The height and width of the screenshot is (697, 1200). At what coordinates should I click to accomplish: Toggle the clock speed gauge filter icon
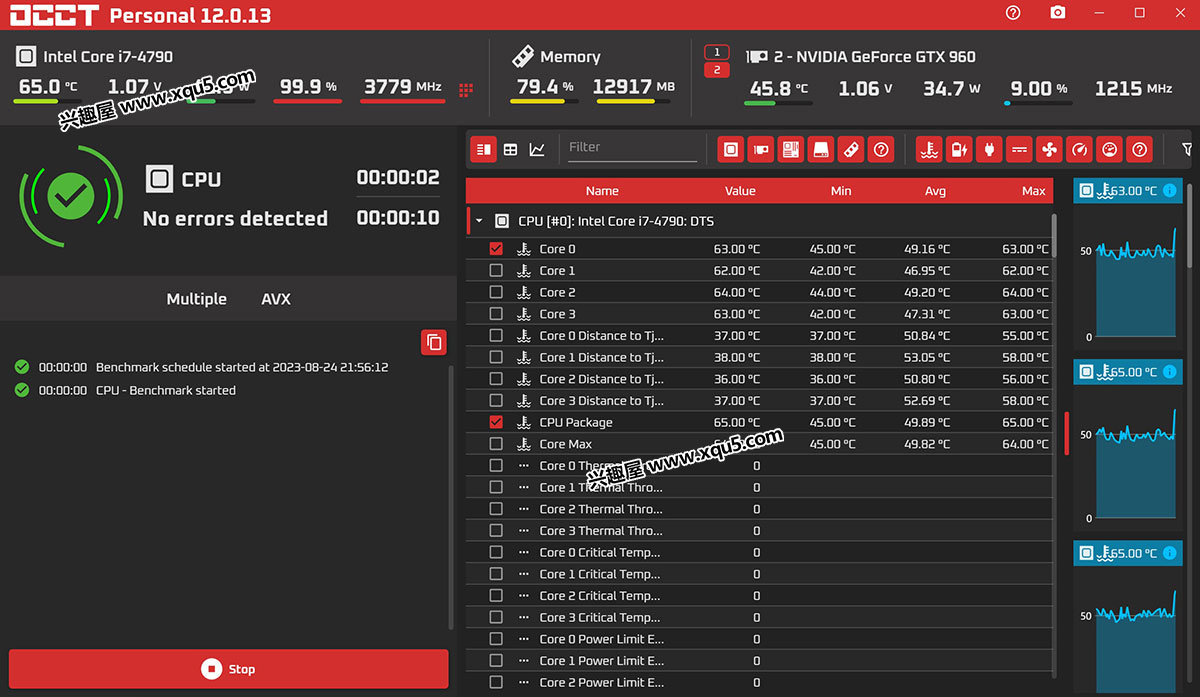pos(1079,149)
